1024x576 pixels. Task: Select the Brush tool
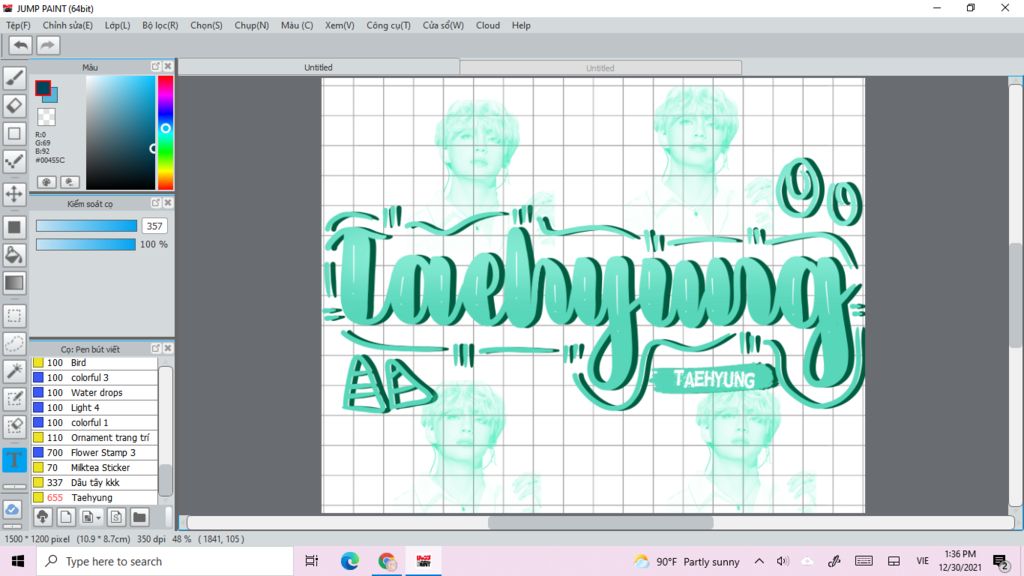(x=14, y=78)
